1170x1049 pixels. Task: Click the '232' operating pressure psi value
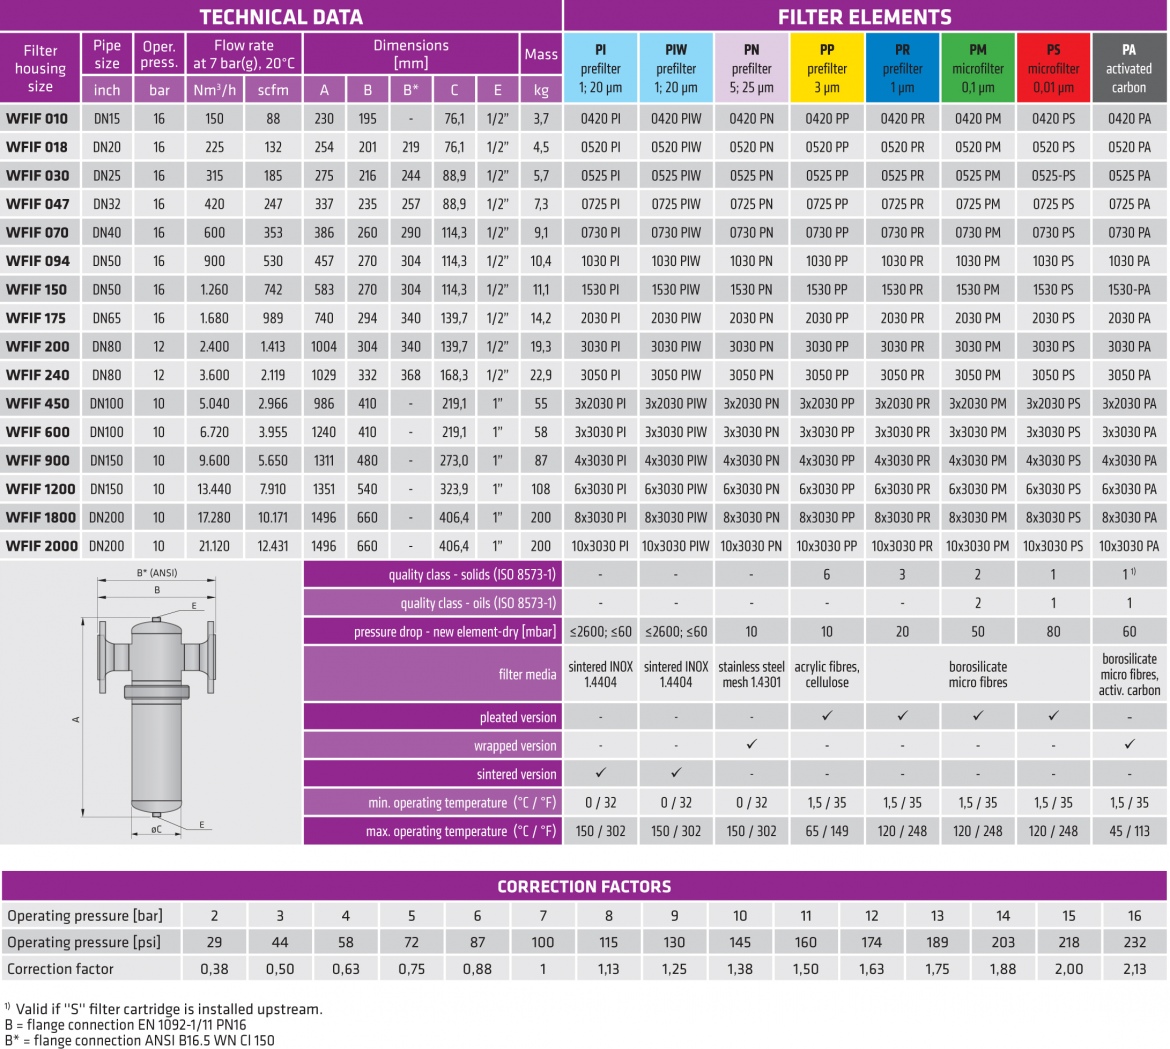point(1134,942)
